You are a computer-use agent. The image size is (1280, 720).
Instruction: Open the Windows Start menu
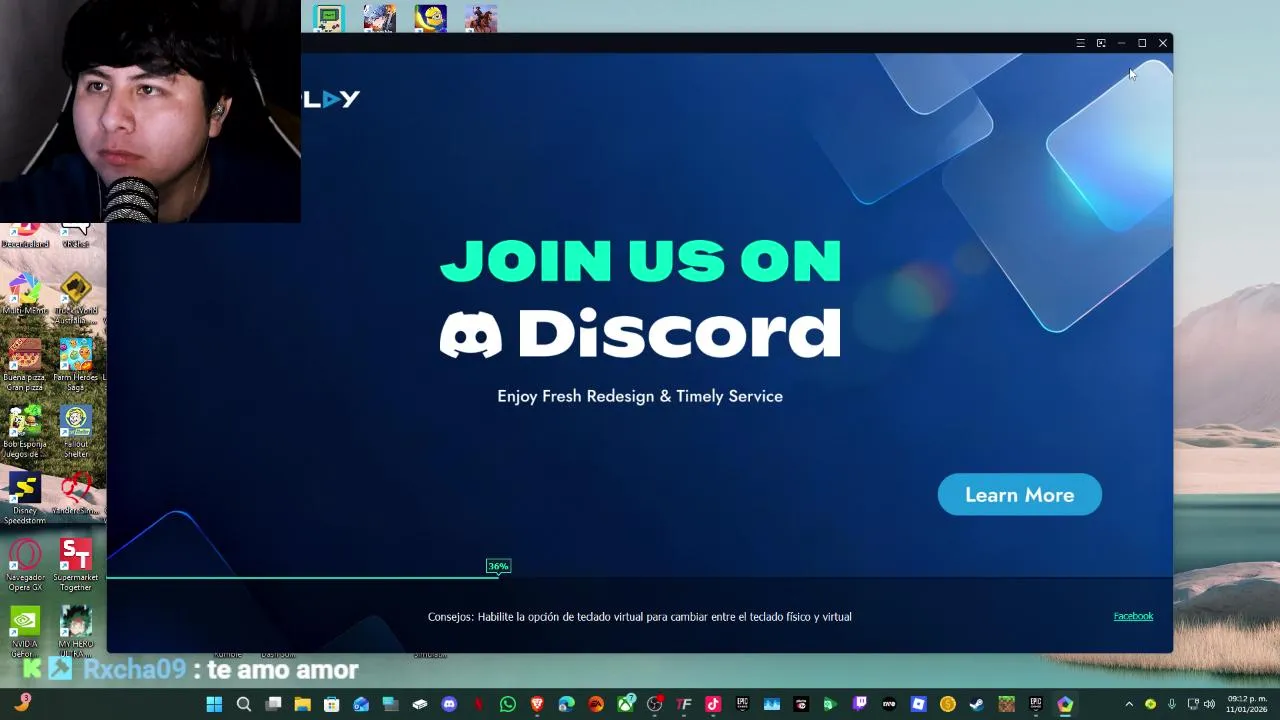(214, 704)
